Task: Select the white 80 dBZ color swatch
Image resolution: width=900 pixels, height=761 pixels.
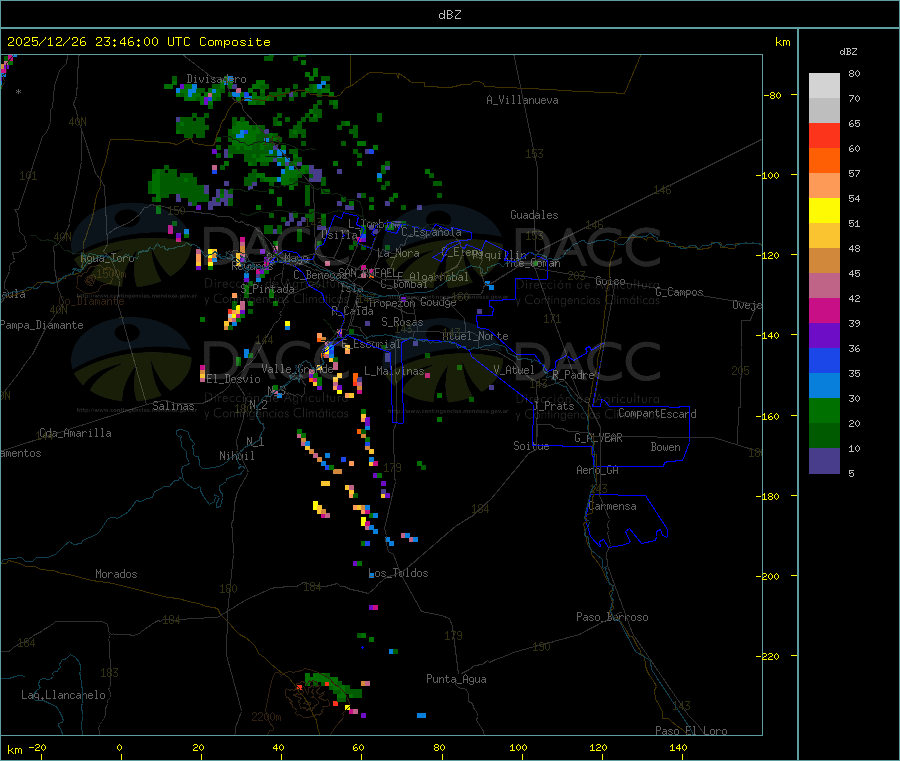Action: click(824, 86)
